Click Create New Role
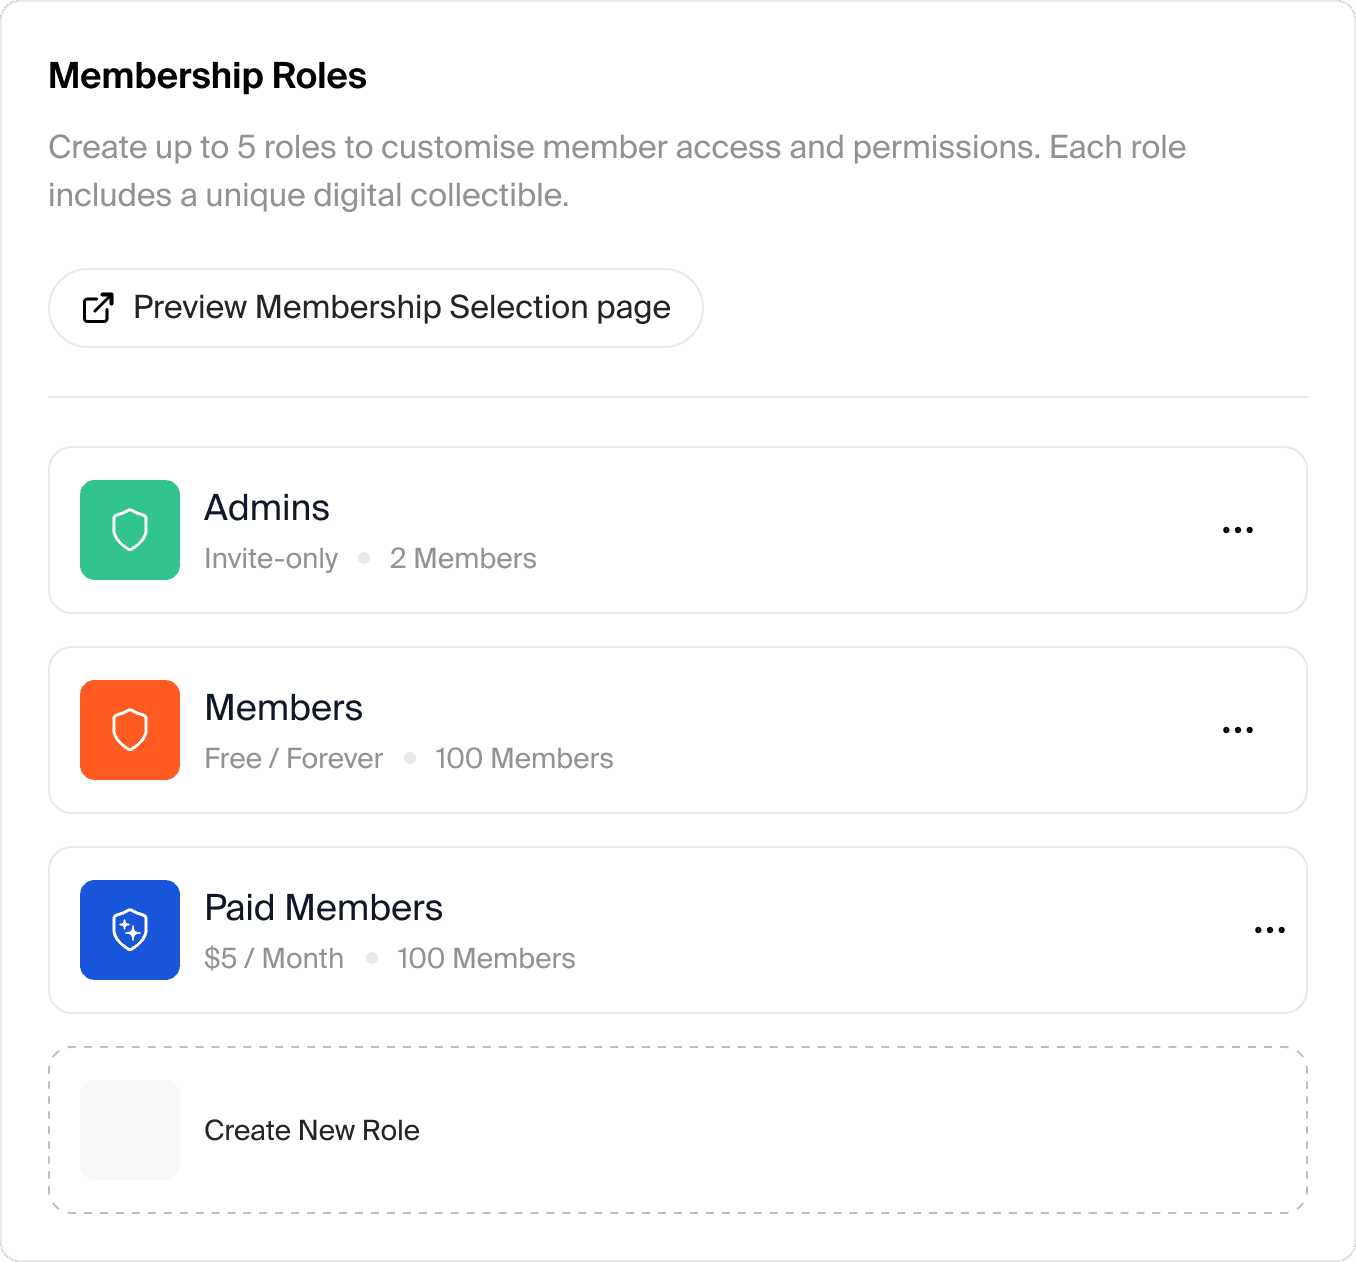 (x=312, y=1130)
